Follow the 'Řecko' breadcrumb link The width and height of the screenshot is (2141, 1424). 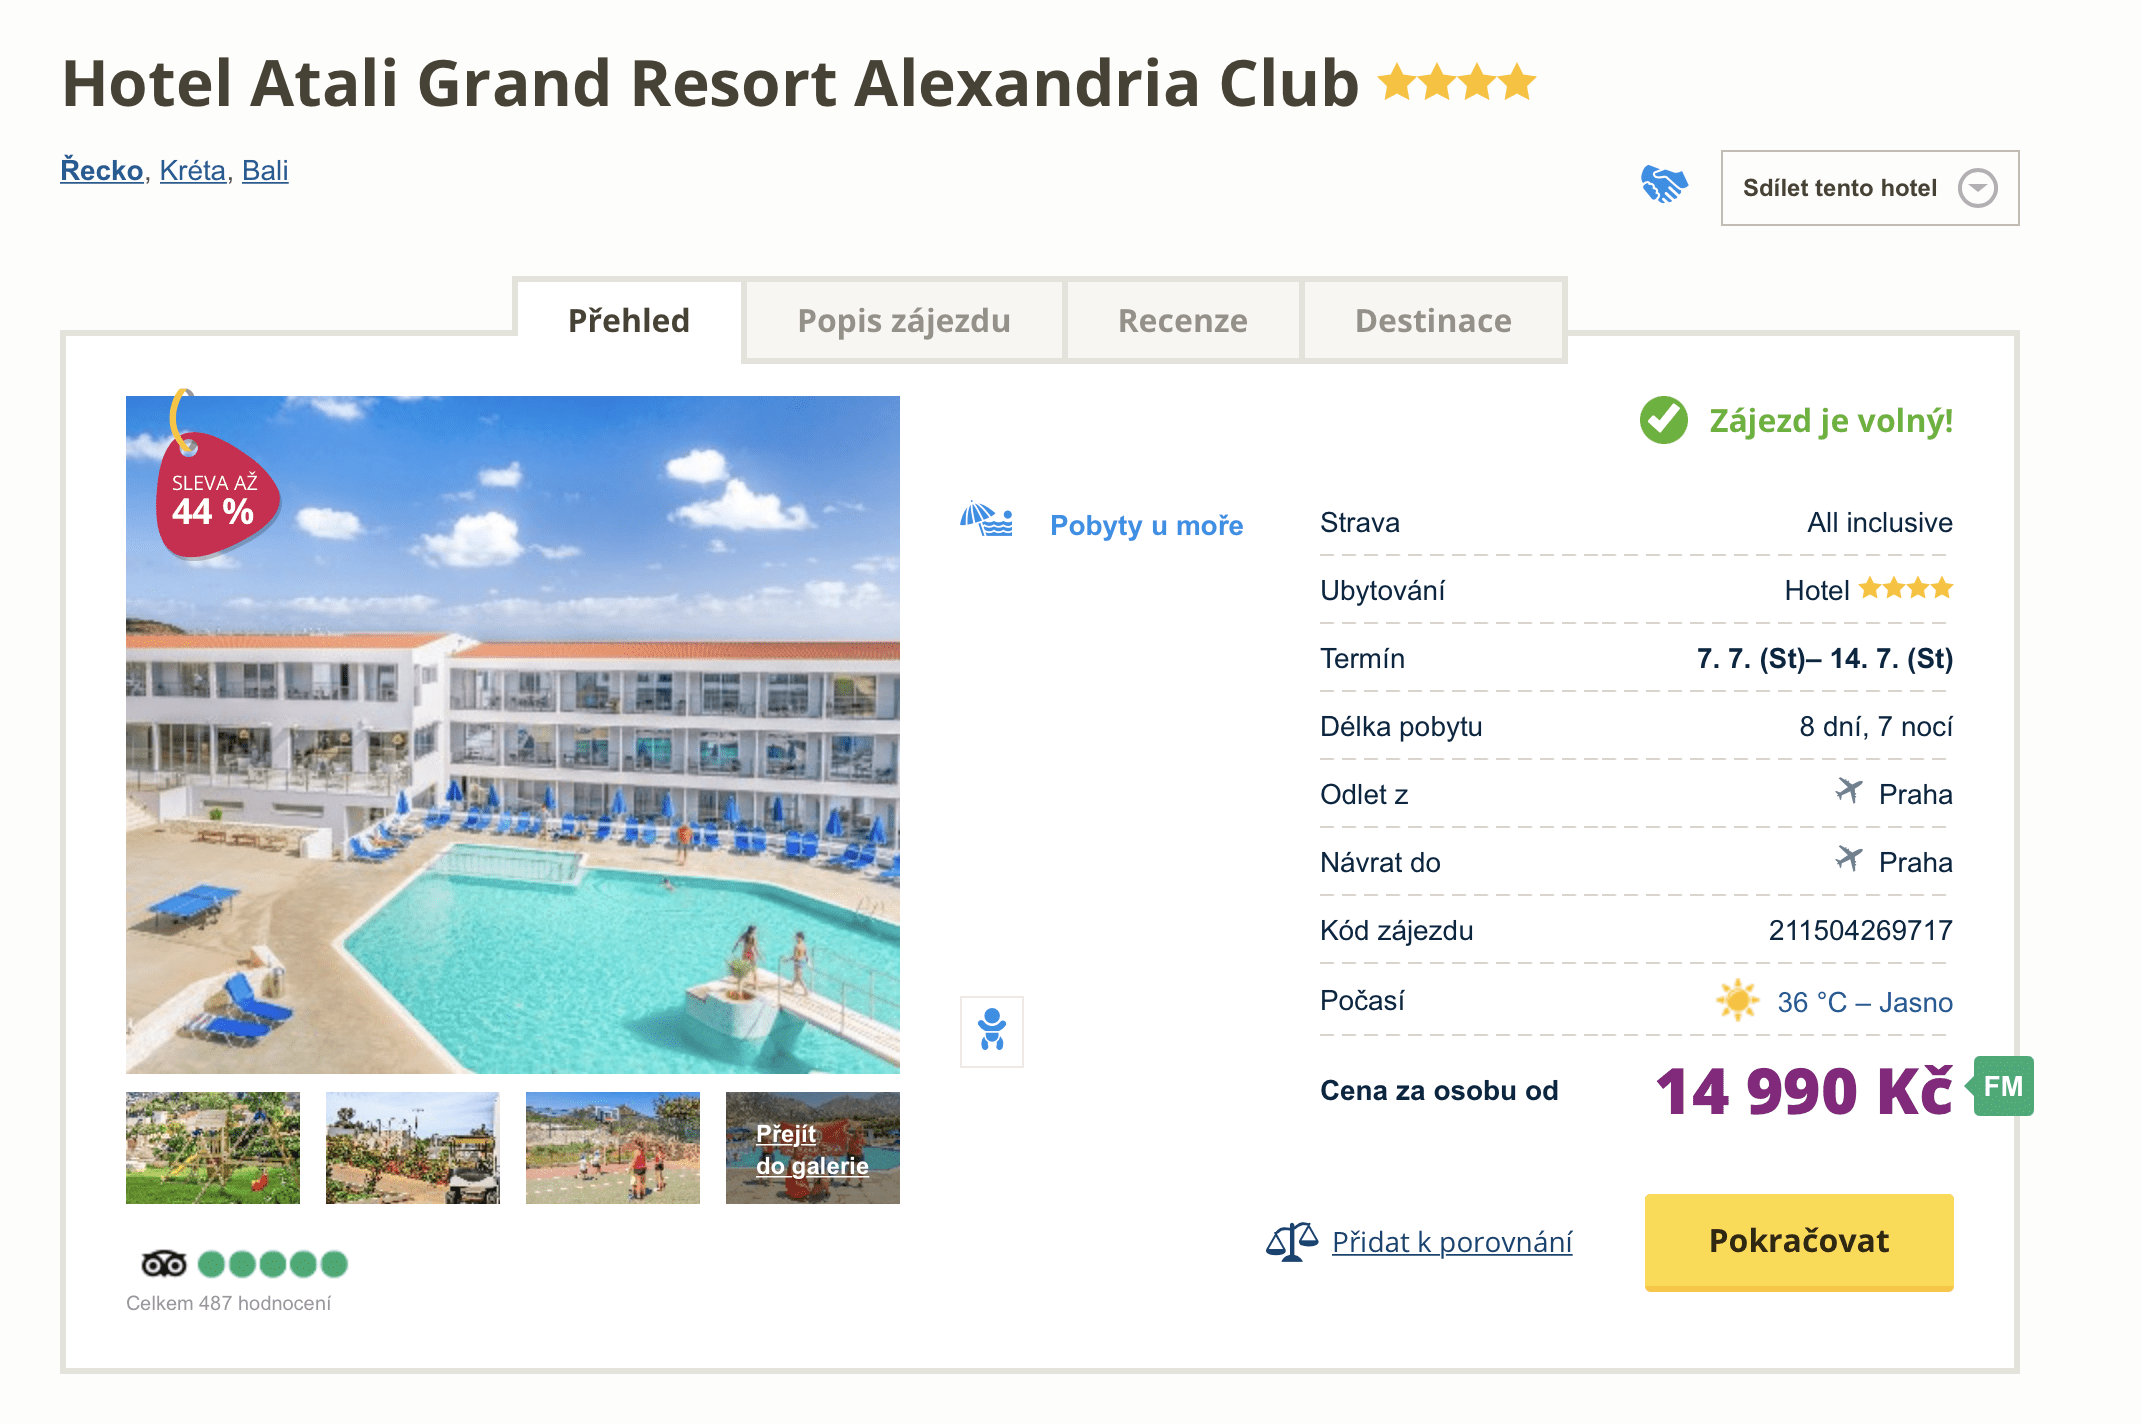(102, 170)
